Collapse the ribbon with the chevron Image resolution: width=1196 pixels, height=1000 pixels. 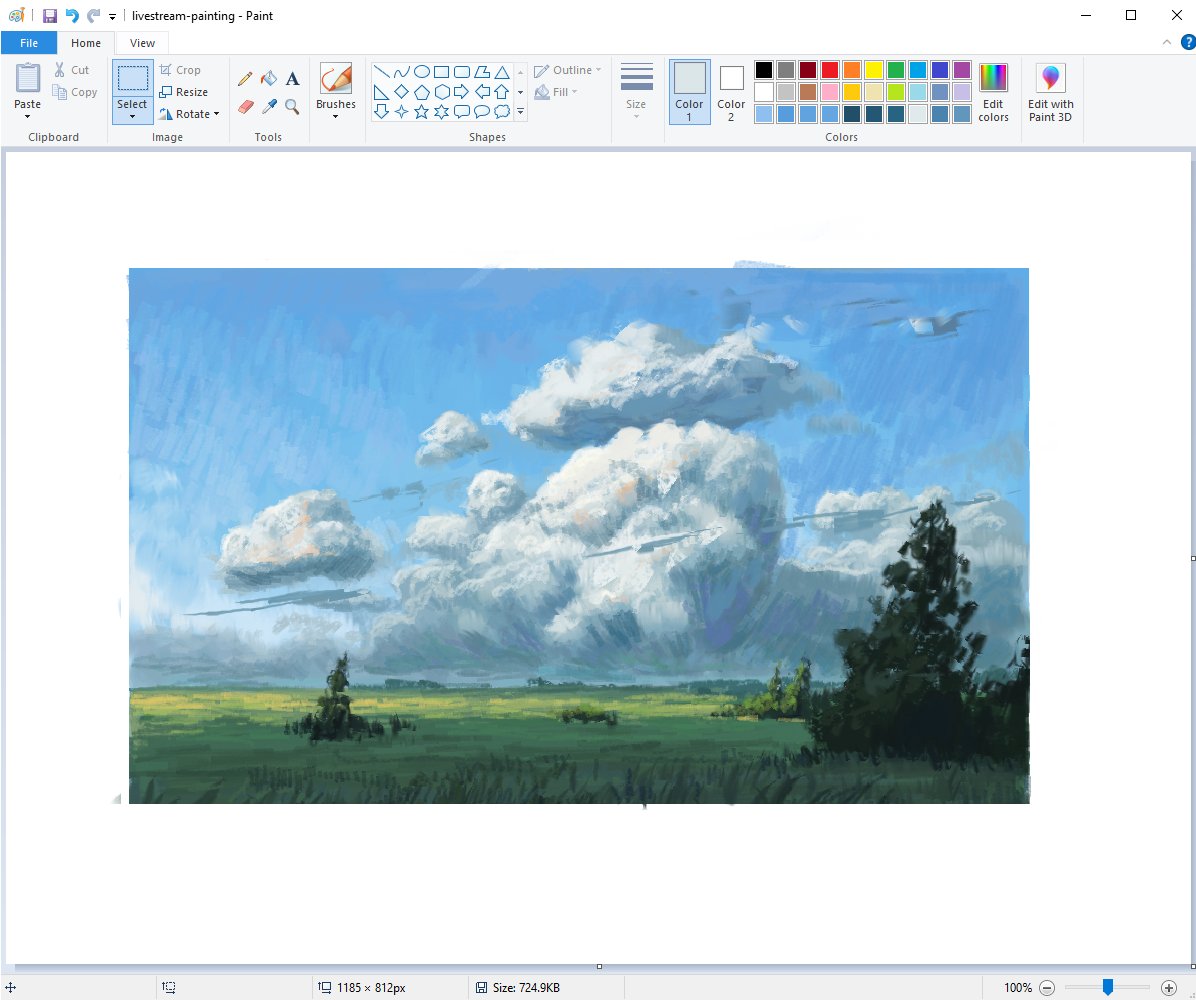point(1167,43)
